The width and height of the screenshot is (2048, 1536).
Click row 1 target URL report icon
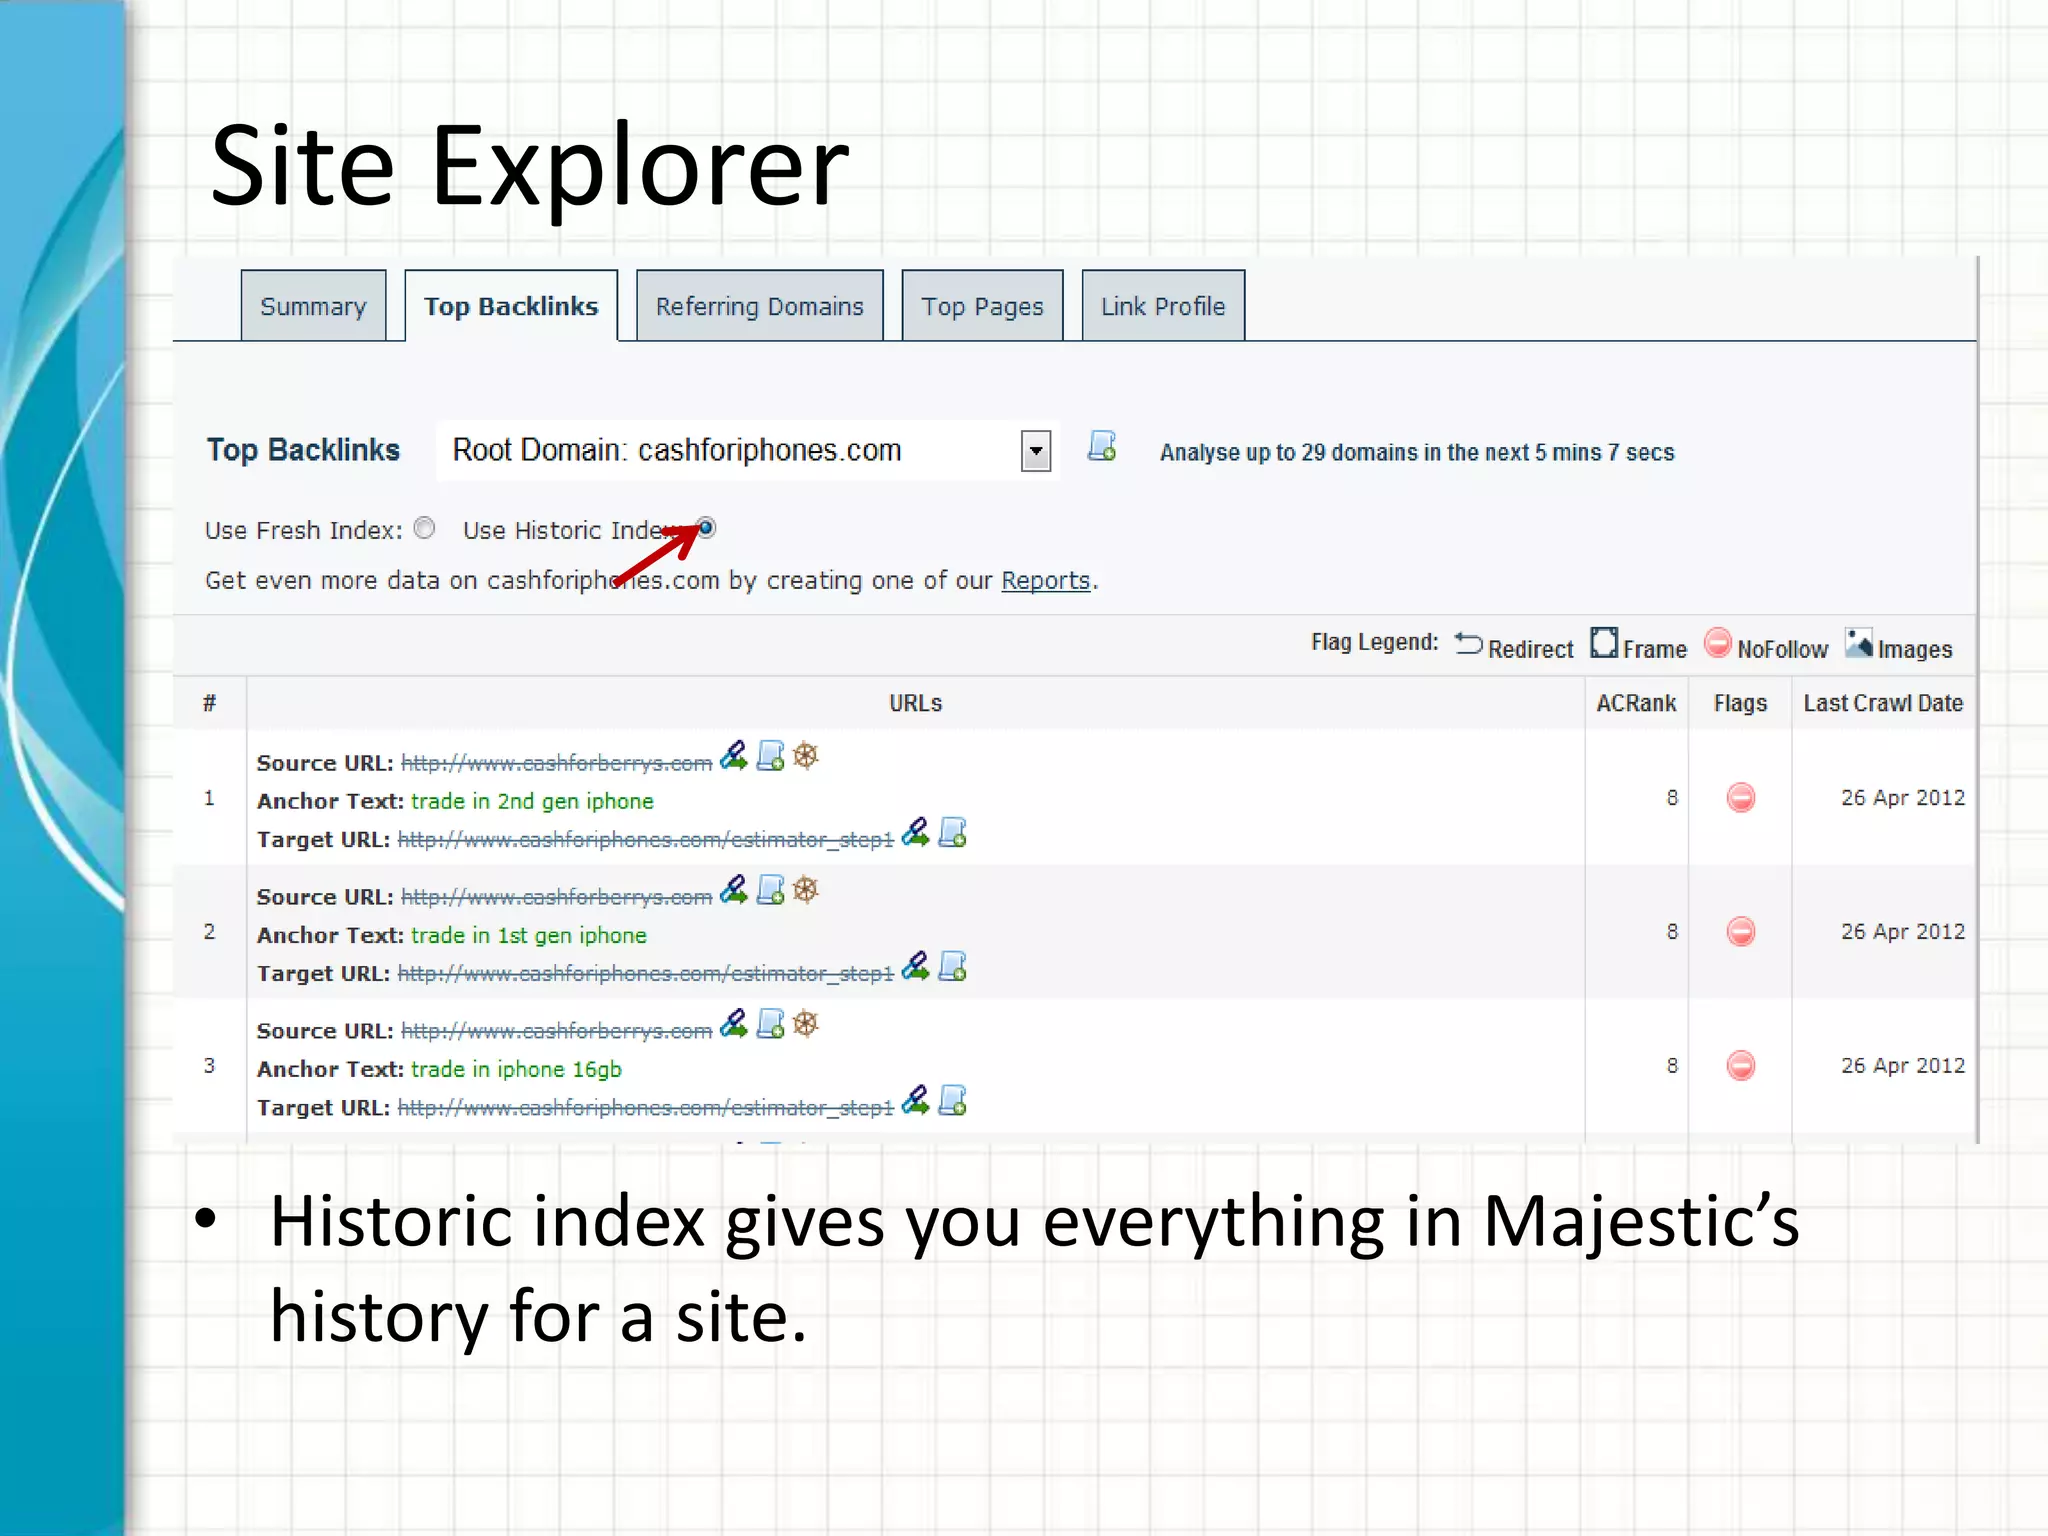(952, 832)
